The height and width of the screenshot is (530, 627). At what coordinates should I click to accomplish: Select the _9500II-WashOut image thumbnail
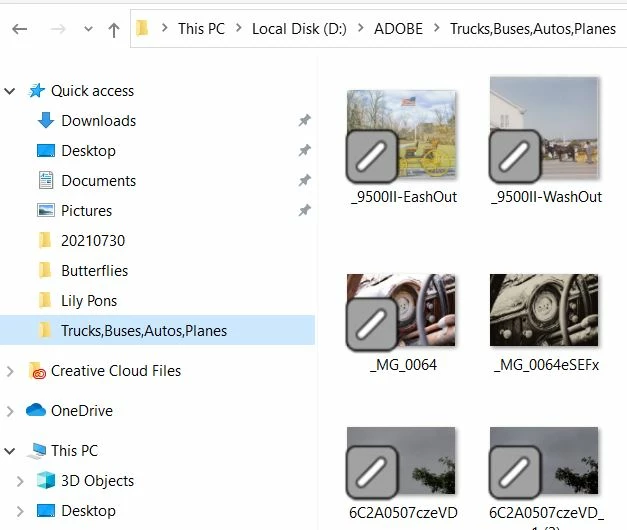[544, 128]
